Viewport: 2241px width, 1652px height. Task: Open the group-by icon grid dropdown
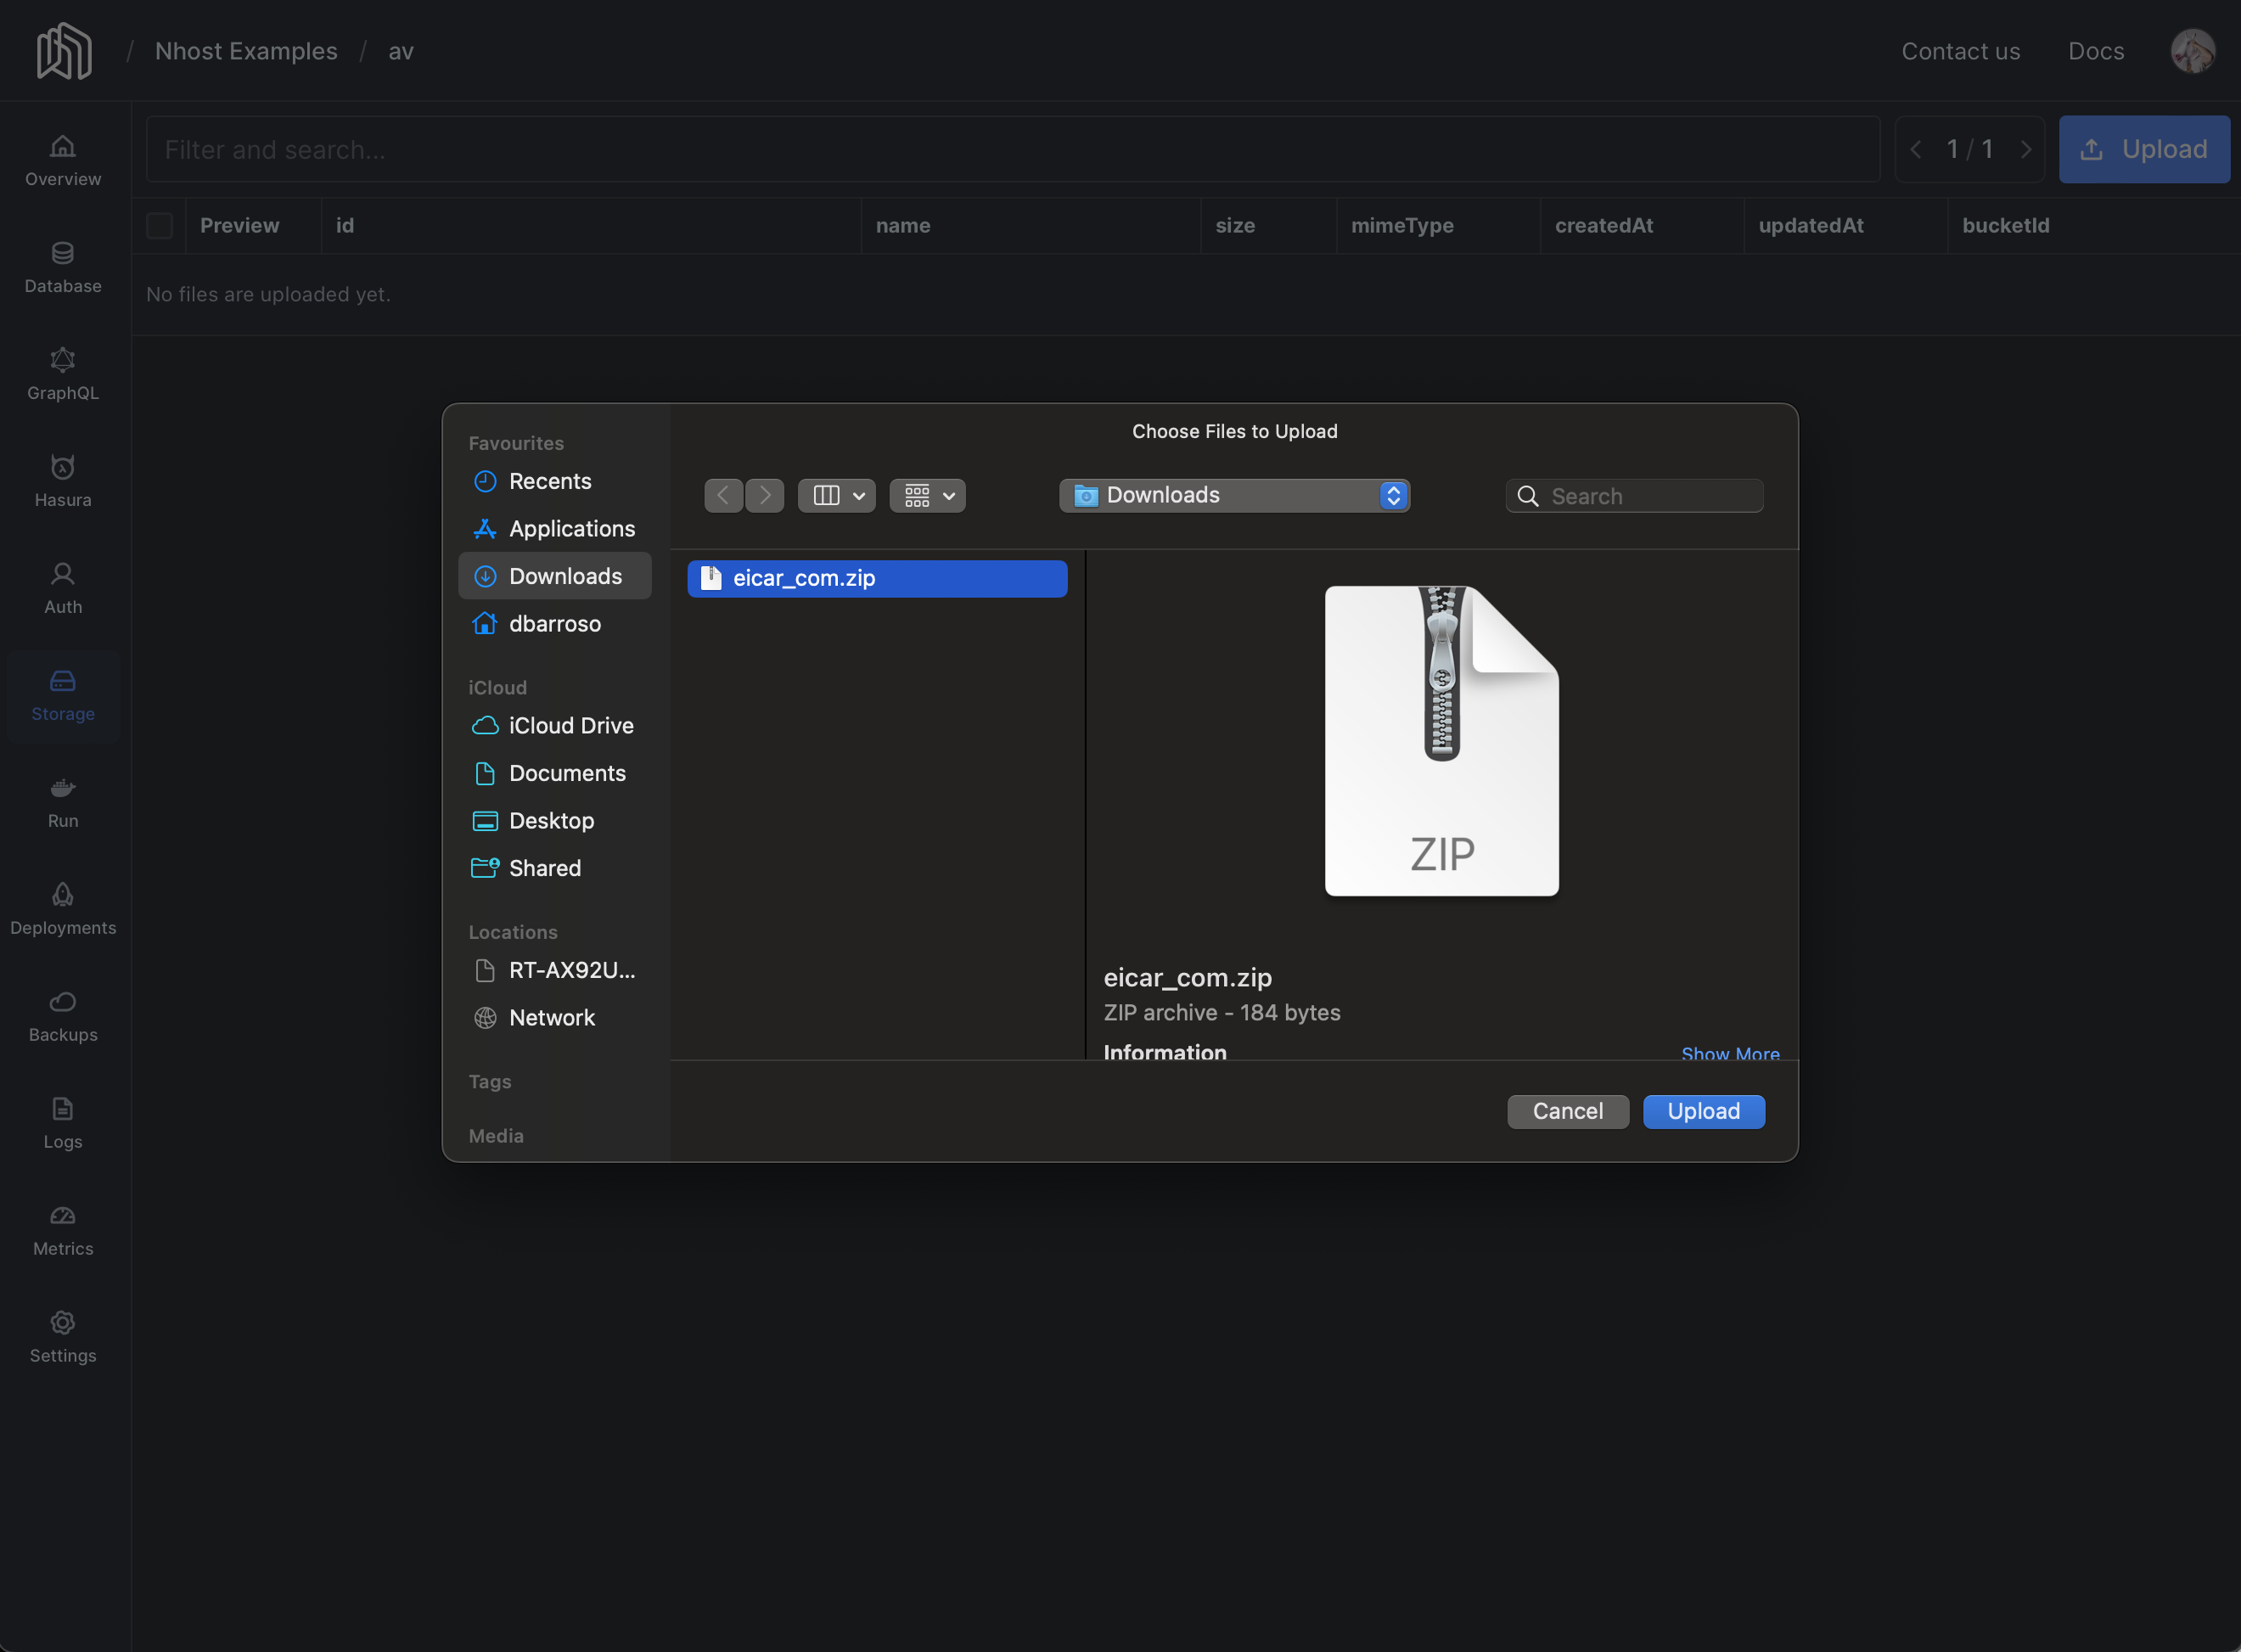click(x=927, y=495)
